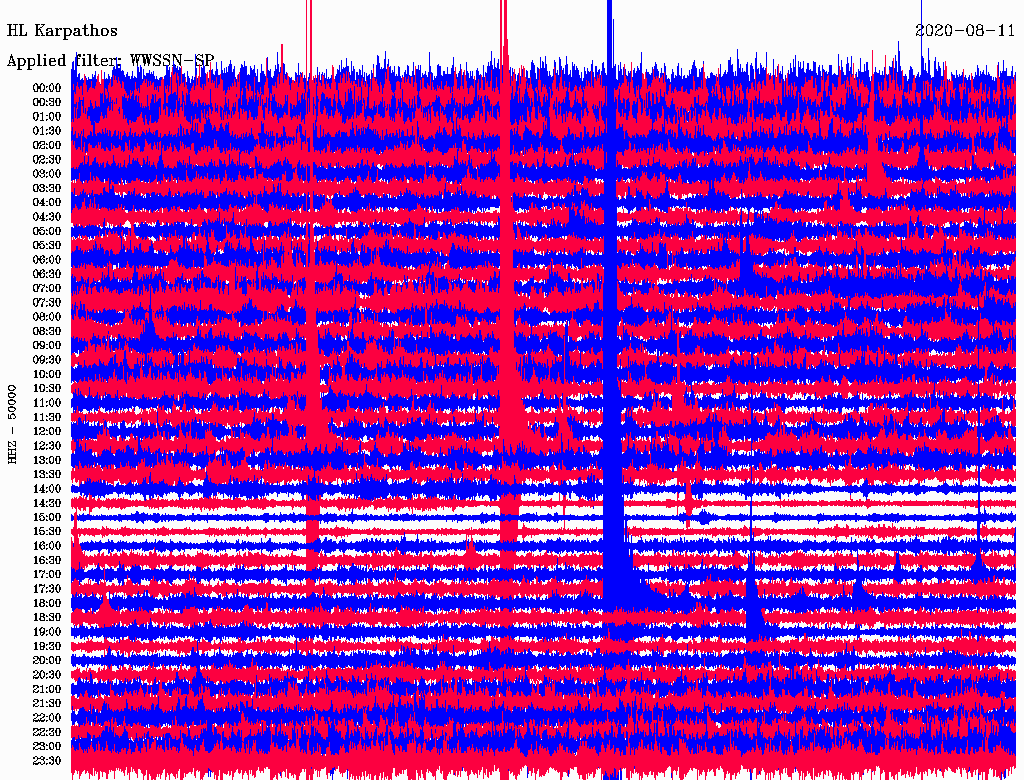Select the 22:30 time label

[x=47, y=732]
